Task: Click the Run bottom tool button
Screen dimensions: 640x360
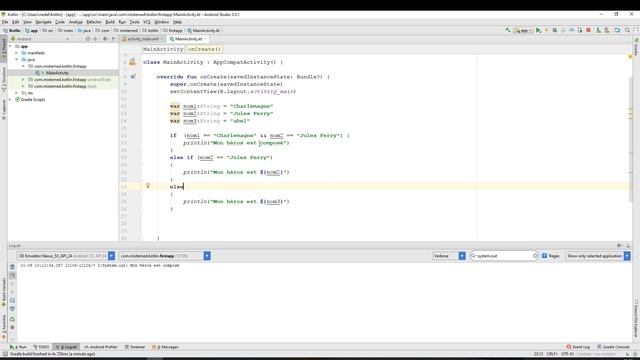Action: [18, 347]
